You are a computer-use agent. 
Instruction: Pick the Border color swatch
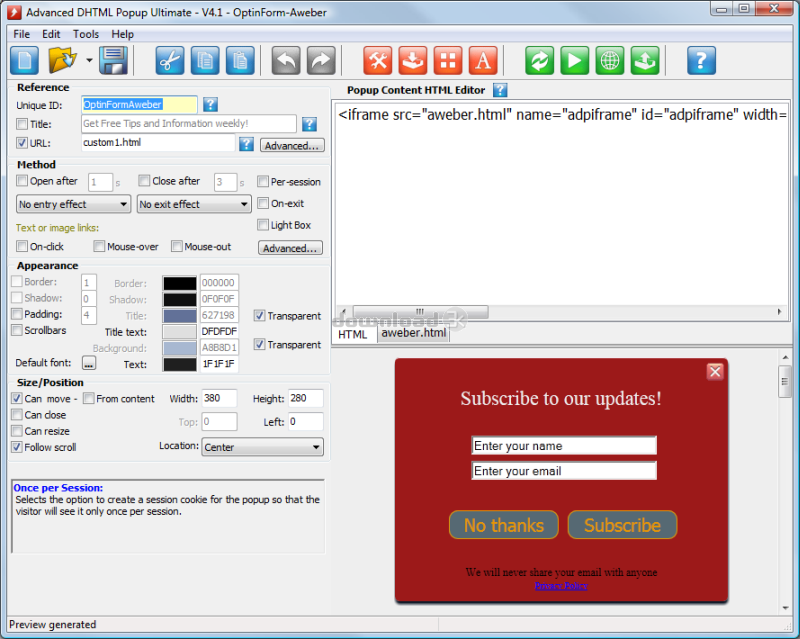[180, 283]
